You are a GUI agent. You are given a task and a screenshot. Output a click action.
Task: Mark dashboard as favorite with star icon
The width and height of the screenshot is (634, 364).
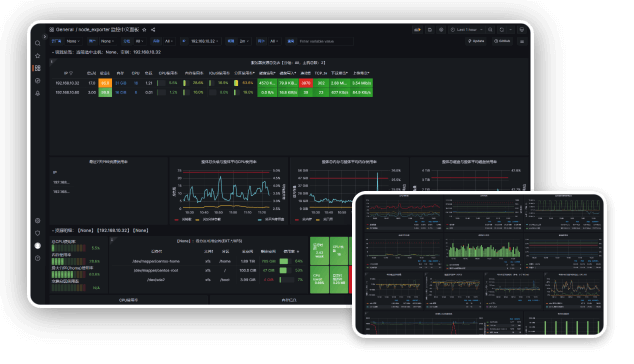pyautogui.click(x=144, y=30)
